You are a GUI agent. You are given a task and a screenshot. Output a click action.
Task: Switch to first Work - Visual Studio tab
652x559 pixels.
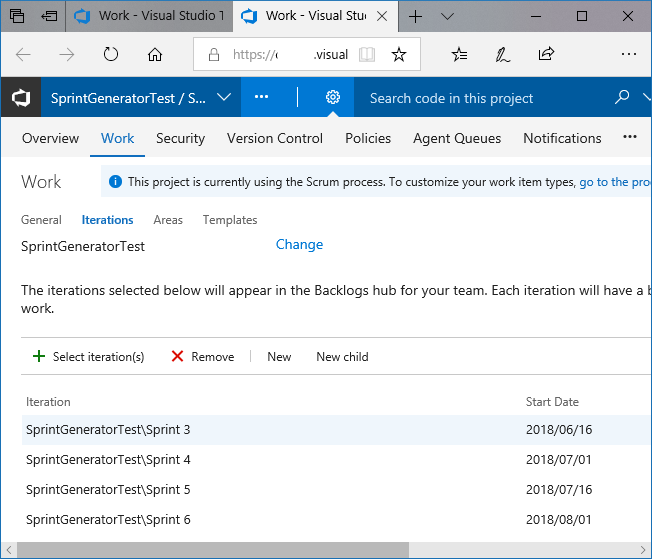[x=149, y=16]
